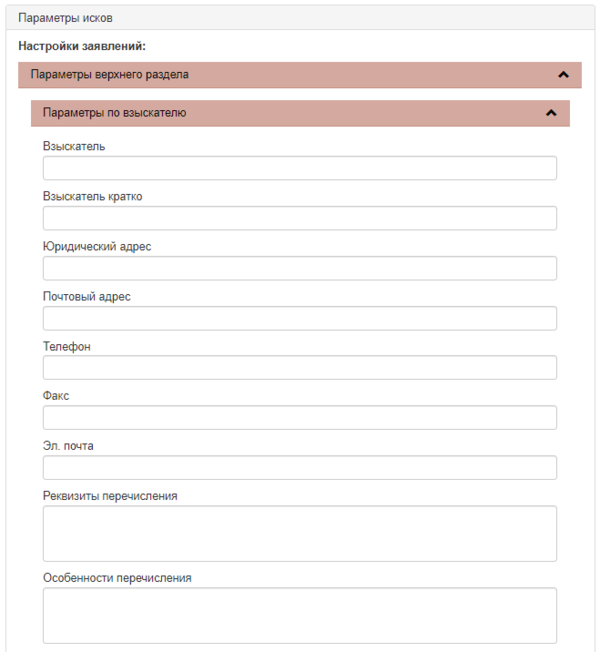Focus the Телефон input box

tap(299, 368)
